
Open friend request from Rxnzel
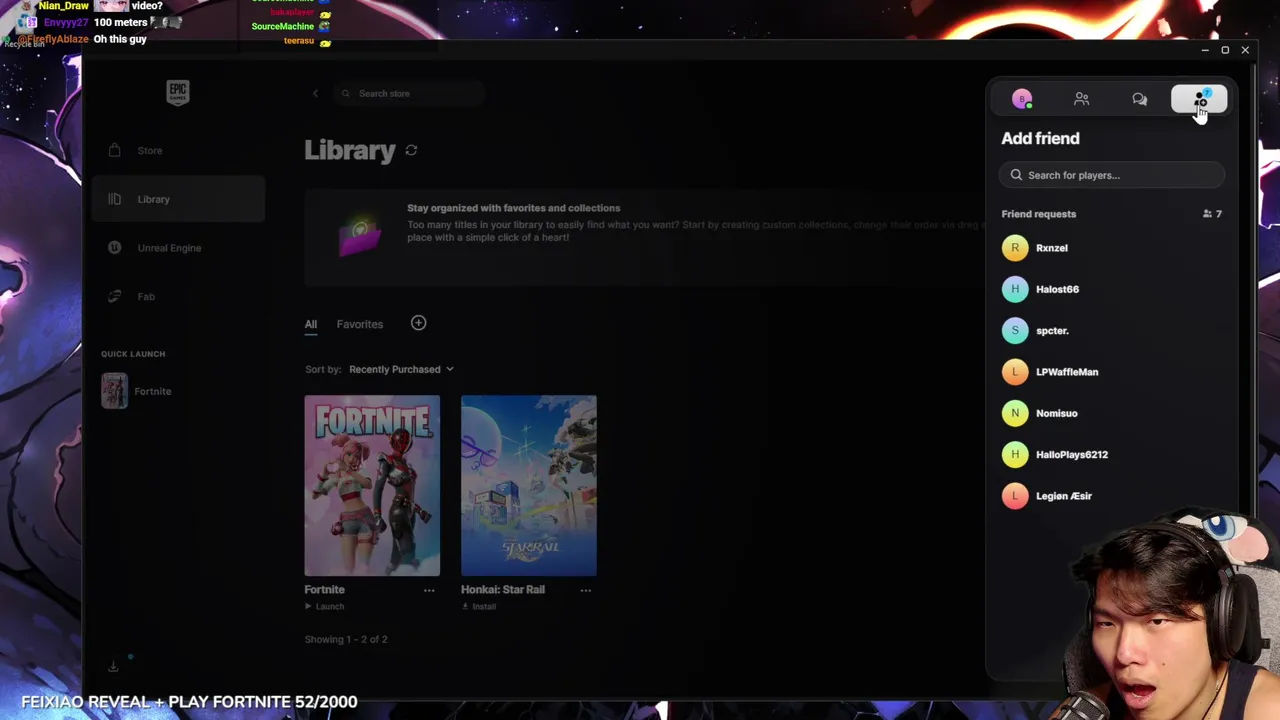1112,248
